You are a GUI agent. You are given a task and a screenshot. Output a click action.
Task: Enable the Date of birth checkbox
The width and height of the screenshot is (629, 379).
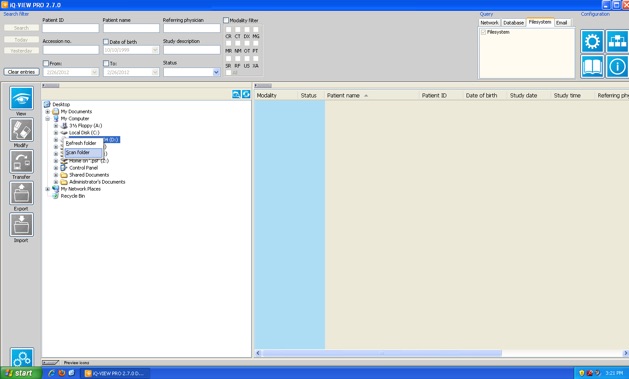coord(106,42)
